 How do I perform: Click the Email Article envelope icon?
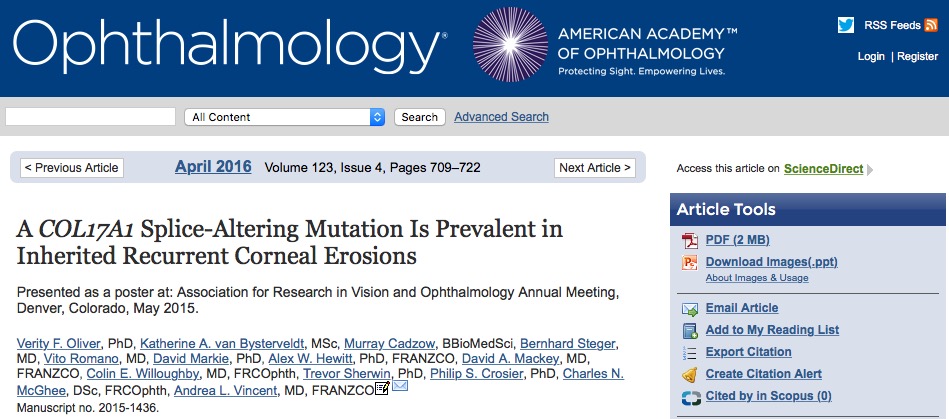[x=690, y=309]
